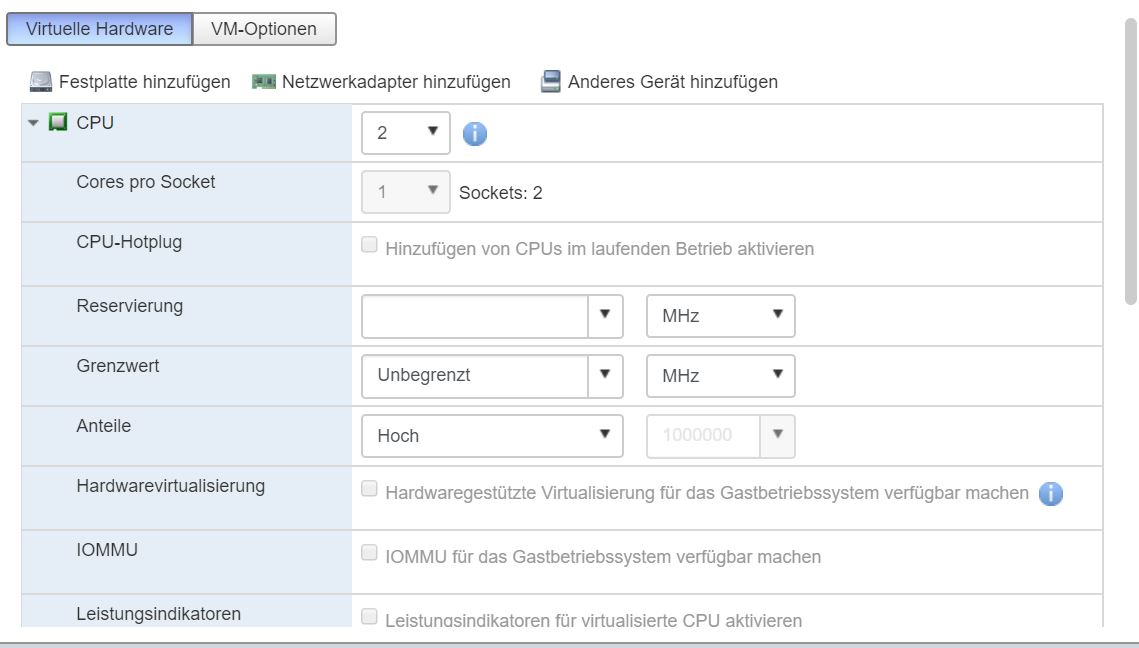Image resolution: width=1139 pixels, height=648 pixels.
Task: Click the info icon beside Hardwarevirtualisierung option
Action: (1050, 494)
